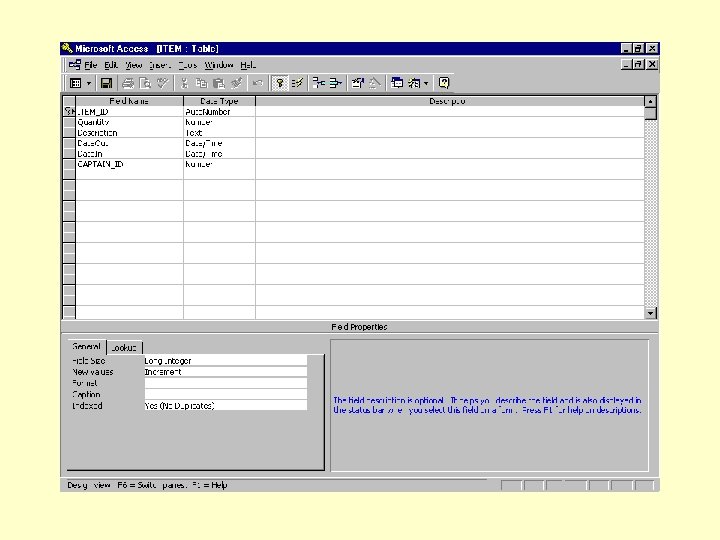Click the Office Assistant help icon

(x=444, y=83)
